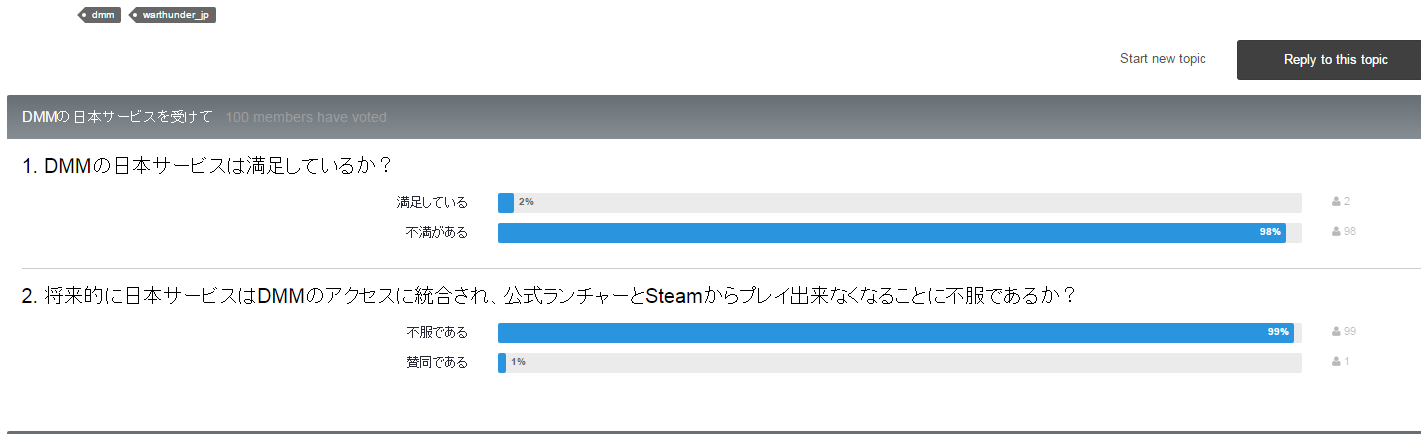Image resolution: width=1421 pixels, height=434 pixels.
Task: Click the voter icon beside count 2
Action: (x=1336, y=202)
